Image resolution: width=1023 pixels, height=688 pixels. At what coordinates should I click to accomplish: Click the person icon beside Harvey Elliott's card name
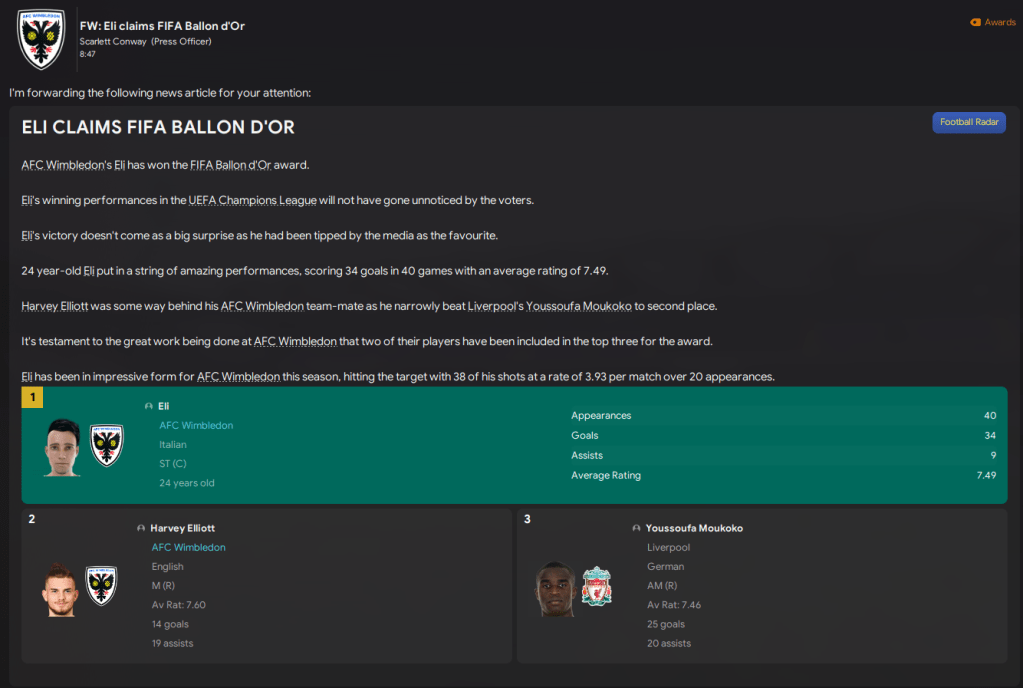pos(141,528)
